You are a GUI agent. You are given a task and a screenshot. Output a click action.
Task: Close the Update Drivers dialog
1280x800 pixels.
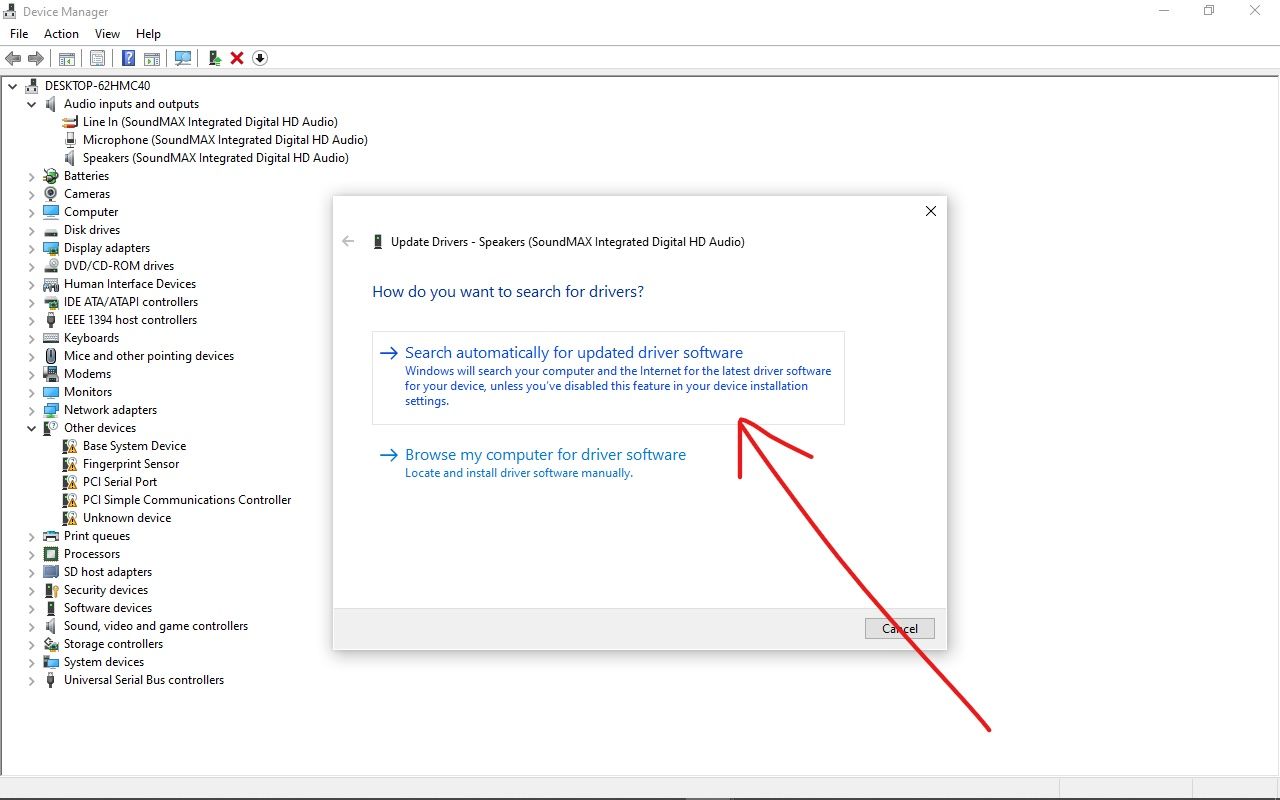point(930,211)
